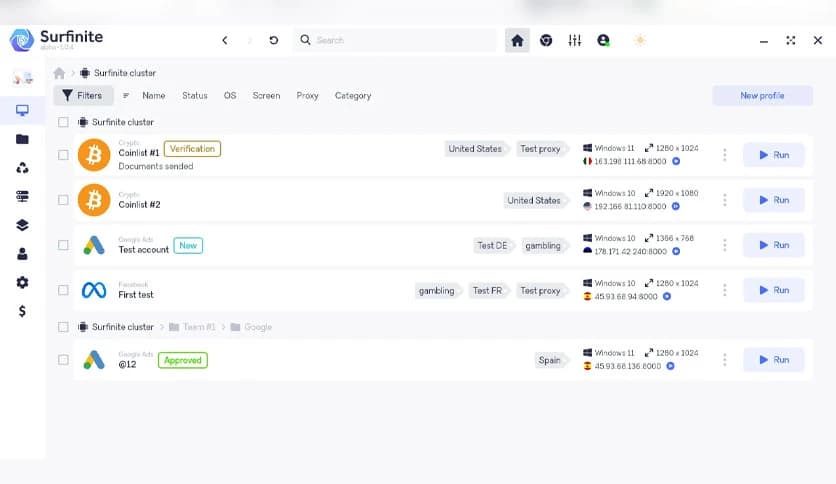The image size is (836, 484).
Task: Run the @12 Google Ads profile
Action: point(773,360)
